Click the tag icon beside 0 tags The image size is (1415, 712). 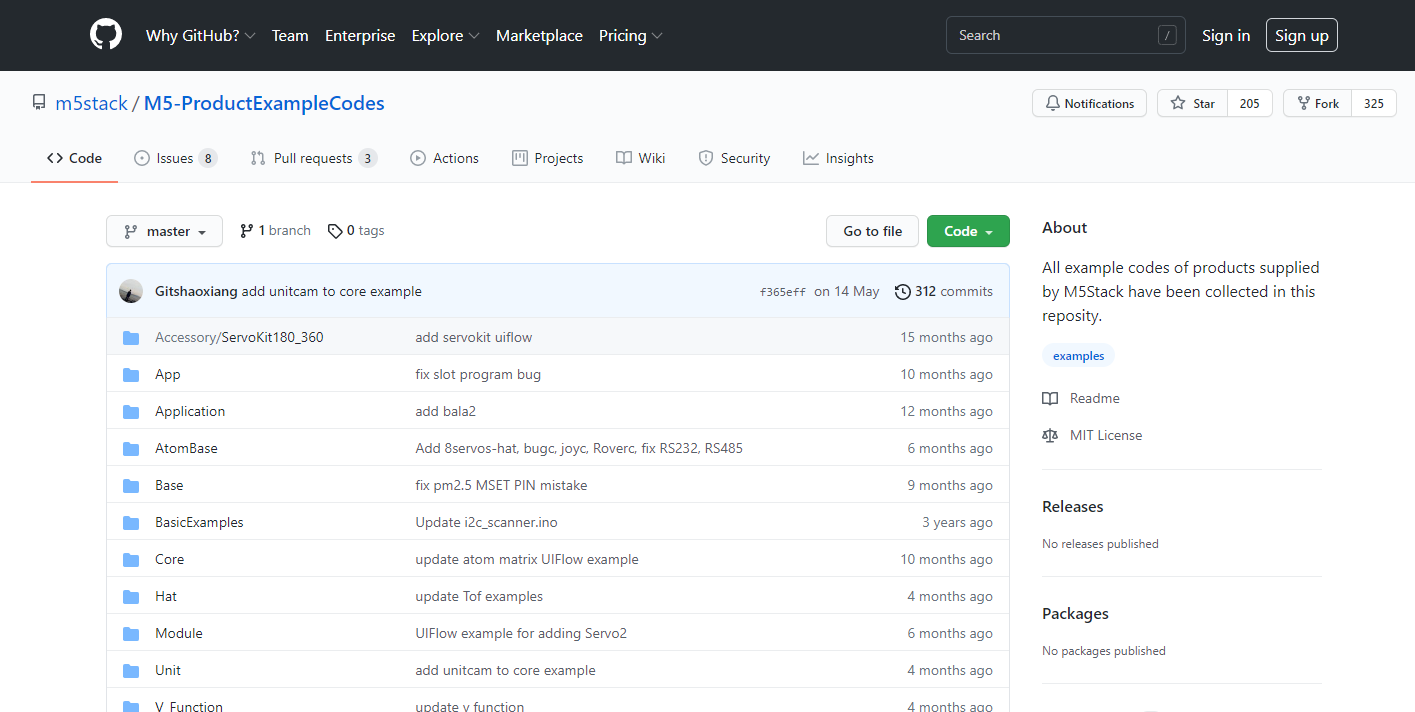click(x=334, y=230)
